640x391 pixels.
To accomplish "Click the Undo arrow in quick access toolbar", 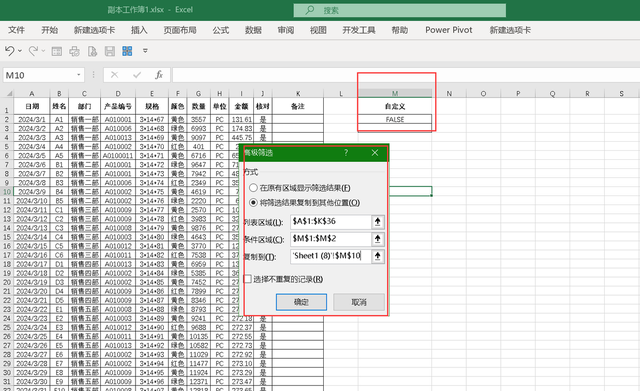I will [9, 51].
